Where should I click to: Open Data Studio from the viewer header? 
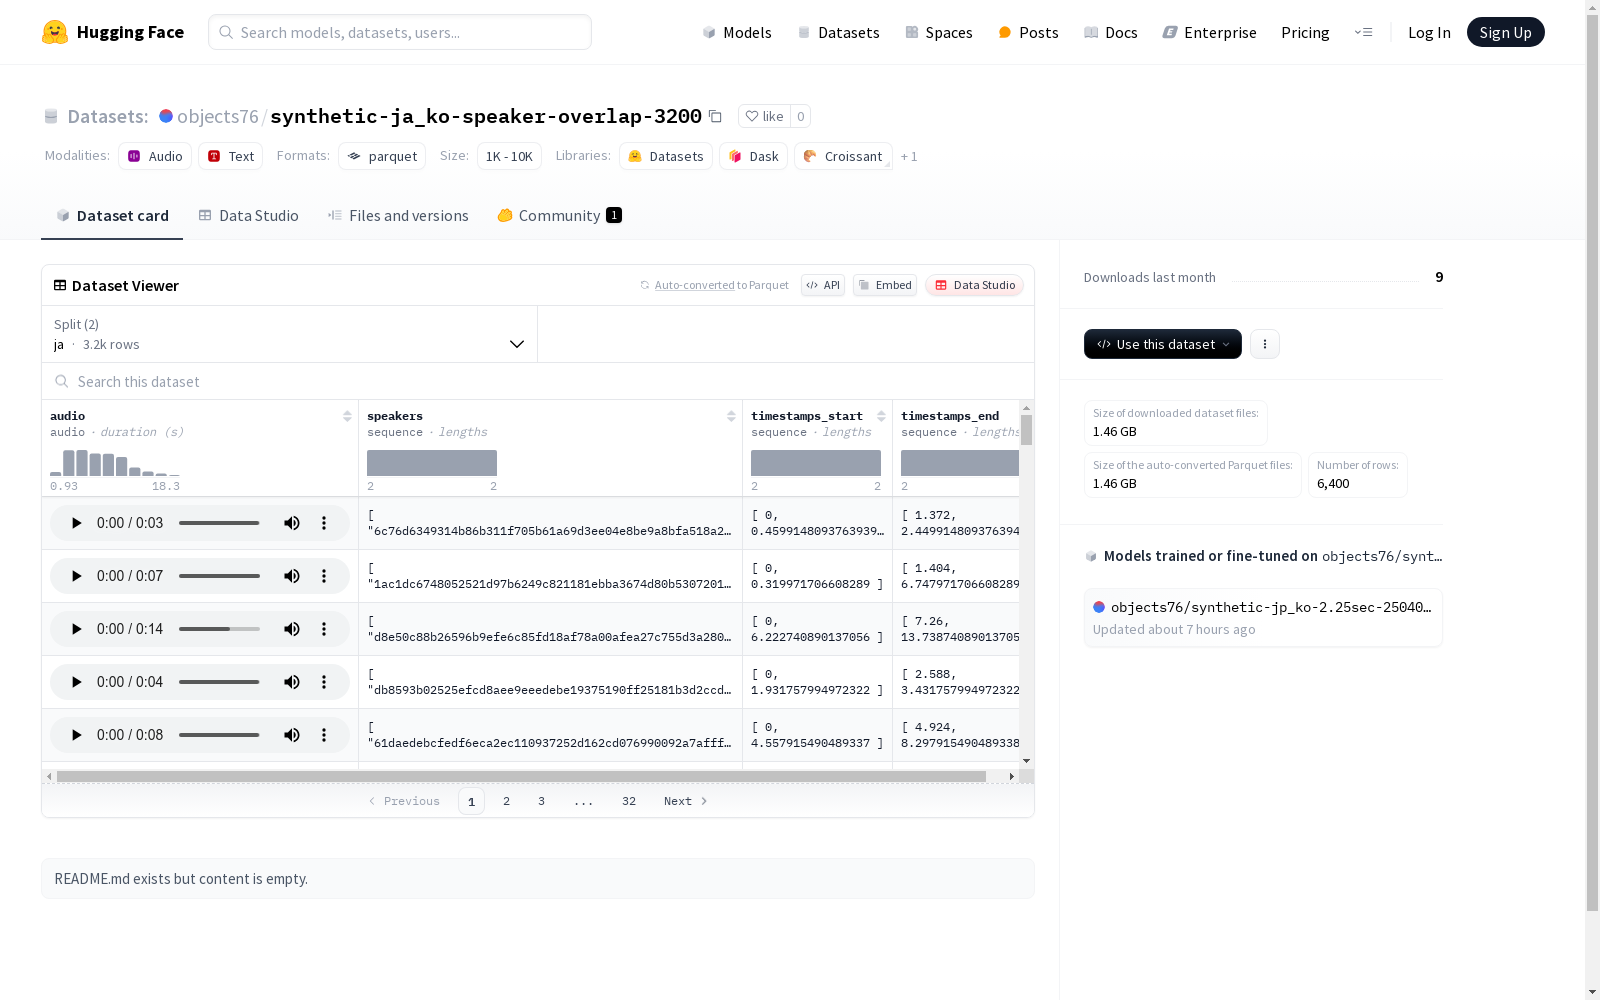click(x=974, y=285)
